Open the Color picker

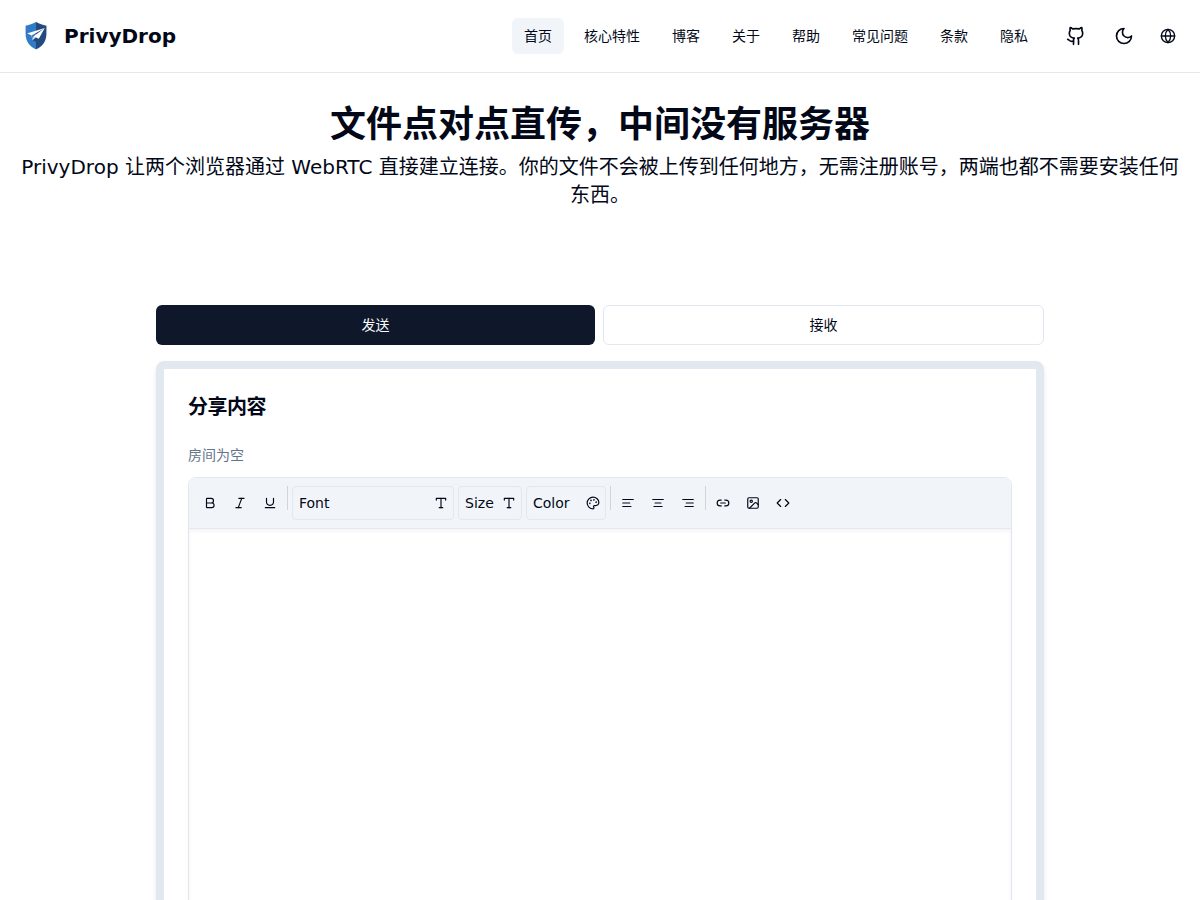[566, 503]
